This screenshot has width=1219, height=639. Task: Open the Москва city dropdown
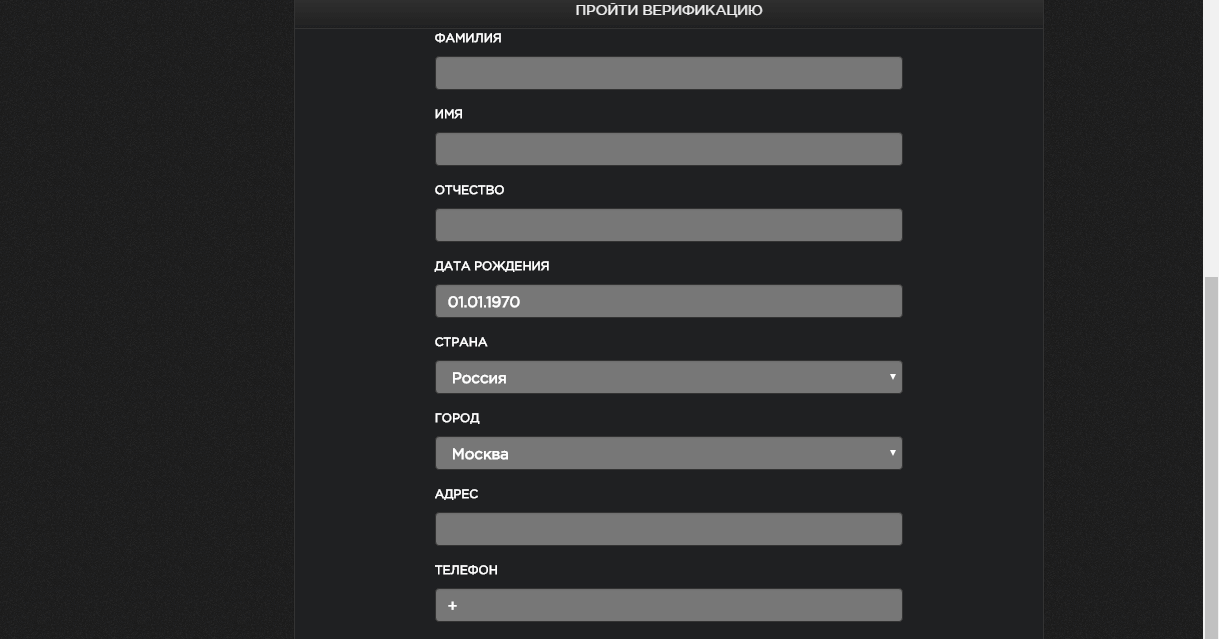click(668, 453)
